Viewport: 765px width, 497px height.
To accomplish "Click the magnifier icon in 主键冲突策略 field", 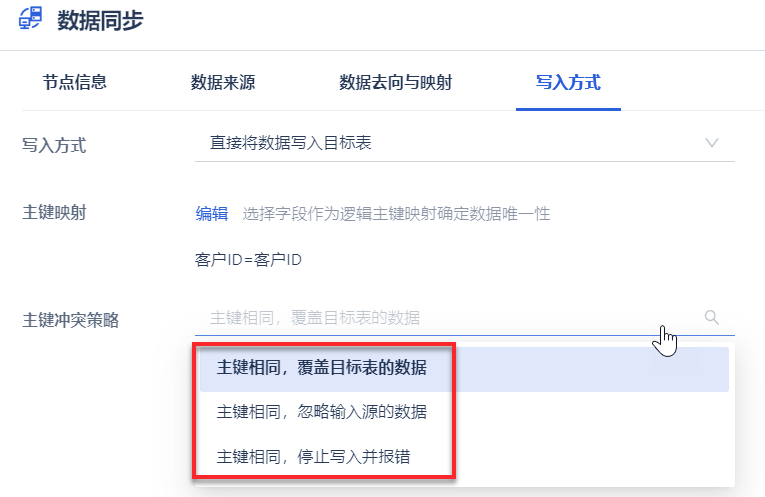I will [712, 318].
